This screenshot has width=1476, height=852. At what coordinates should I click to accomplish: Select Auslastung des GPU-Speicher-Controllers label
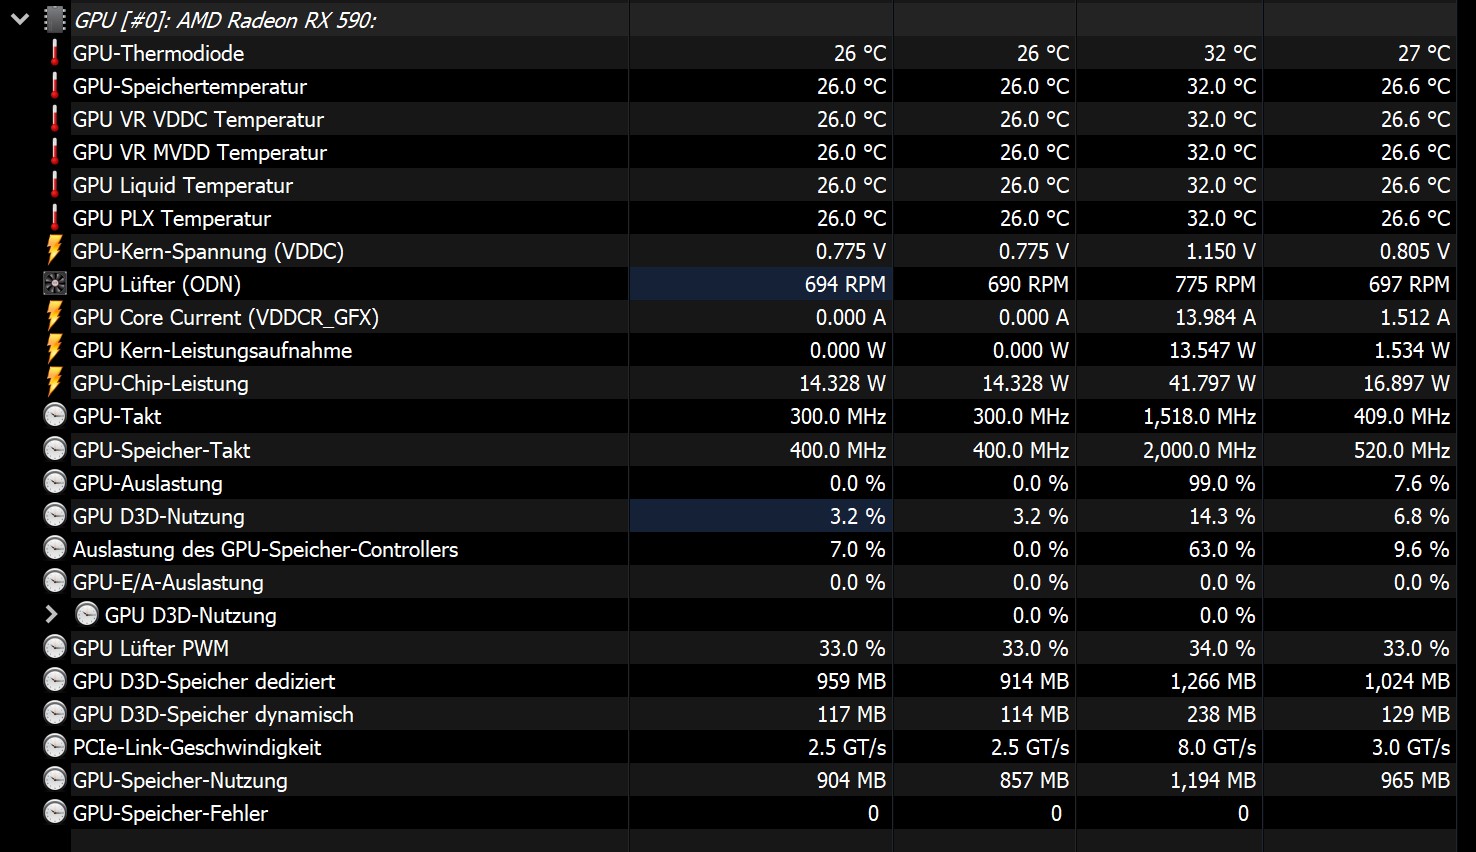265,549
